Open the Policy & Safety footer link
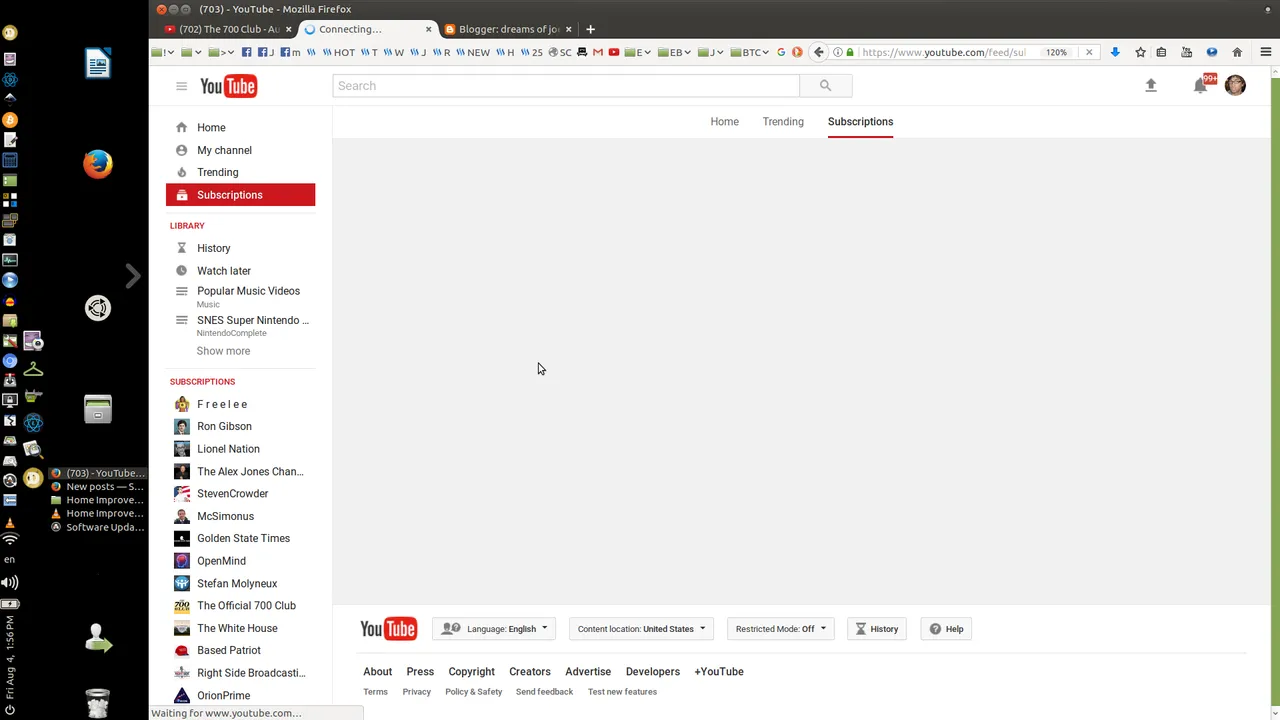Screen dimensions: 1280x720 (x=474, y=692)
